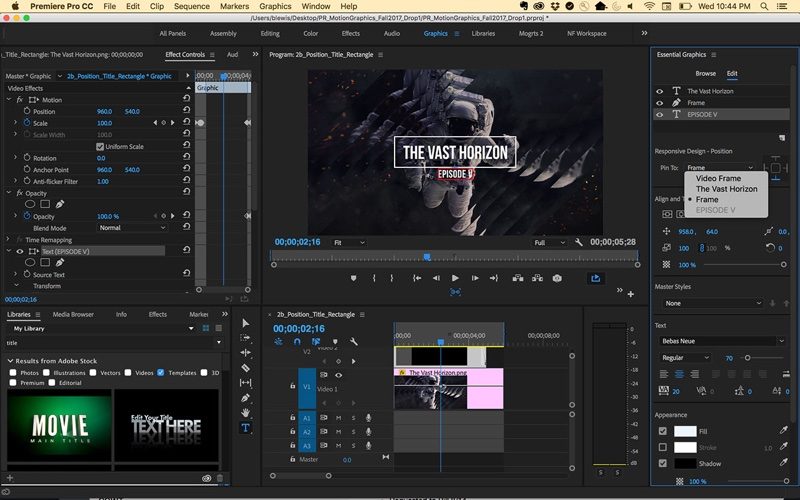Click the Export Frame camera icon
Image resolution: width=800 pixels, height=500 pixels.
(x=557, y=278)
